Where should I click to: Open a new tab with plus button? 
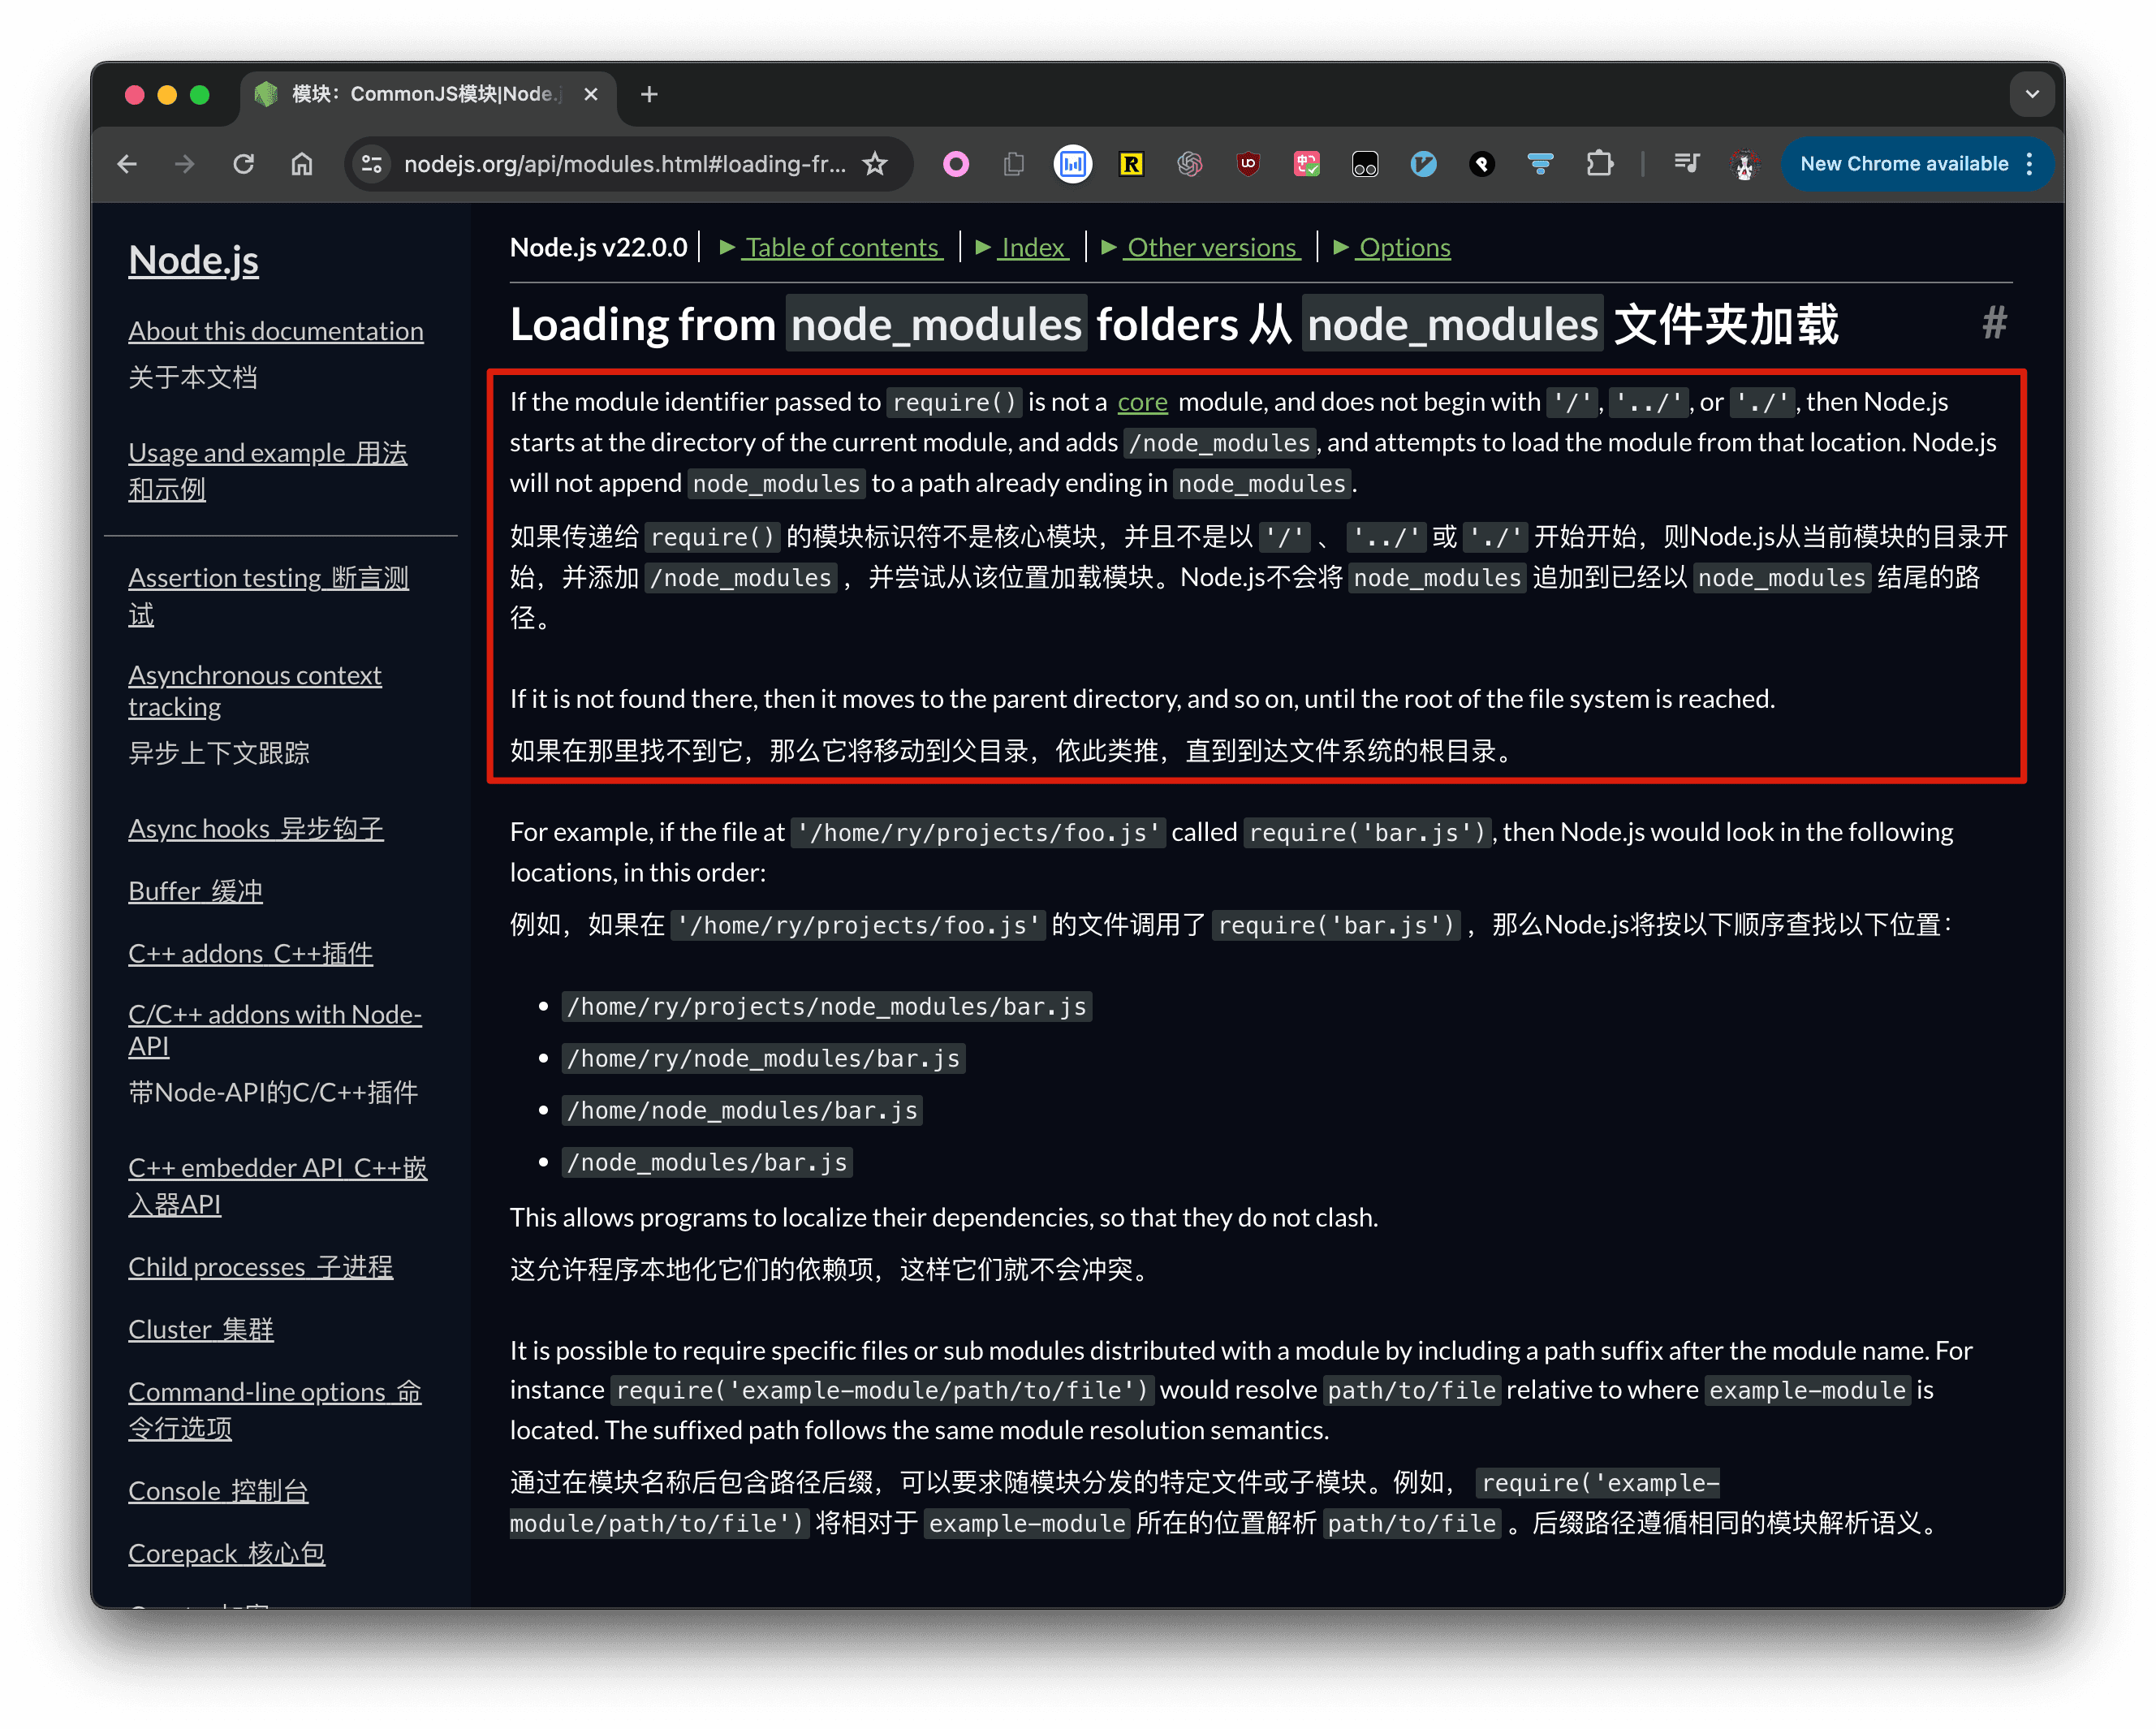pos(649,94)
